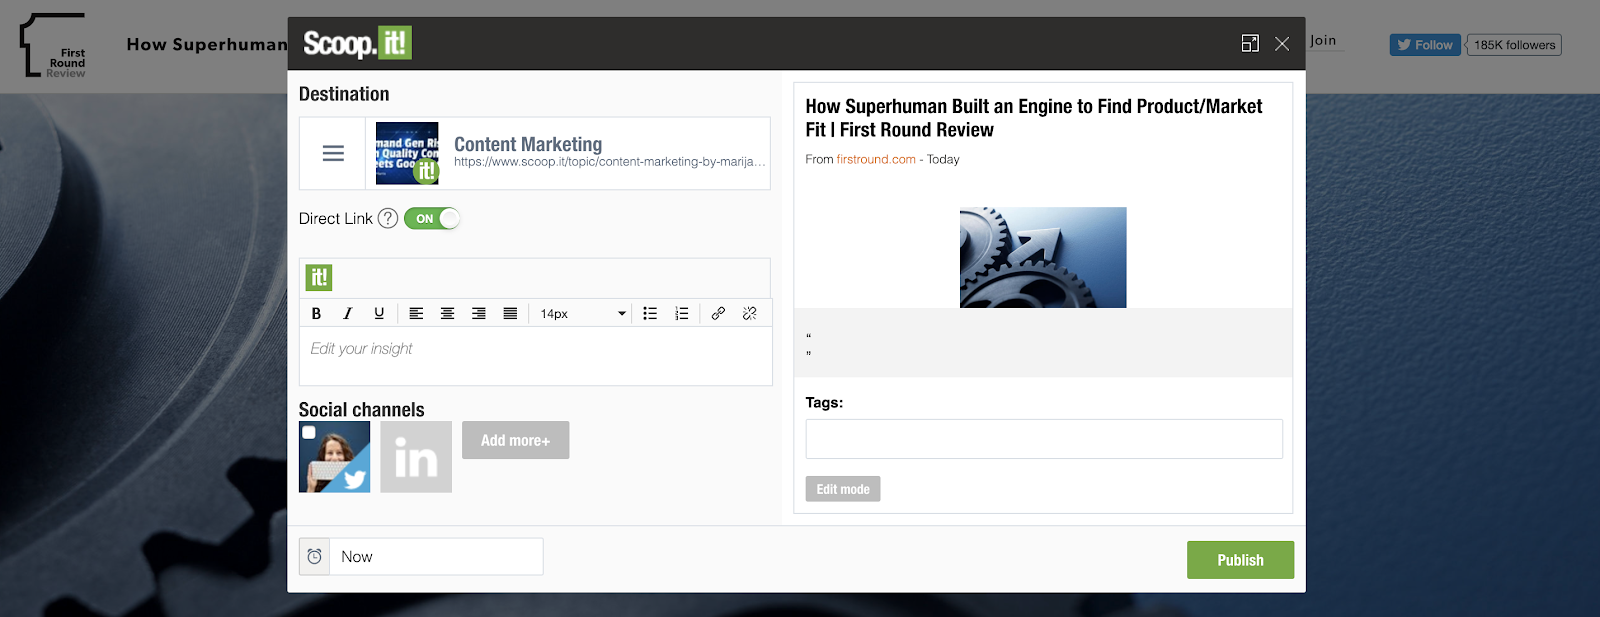The image size is (1600, 617).
Task: Click the Join link on background page
Action: click(x=1323, y=41)
